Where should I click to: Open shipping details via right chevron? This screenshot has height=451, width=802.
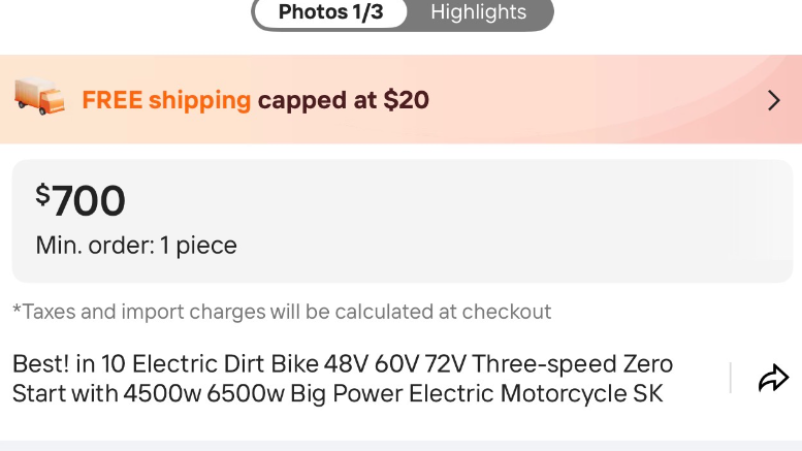774,100
